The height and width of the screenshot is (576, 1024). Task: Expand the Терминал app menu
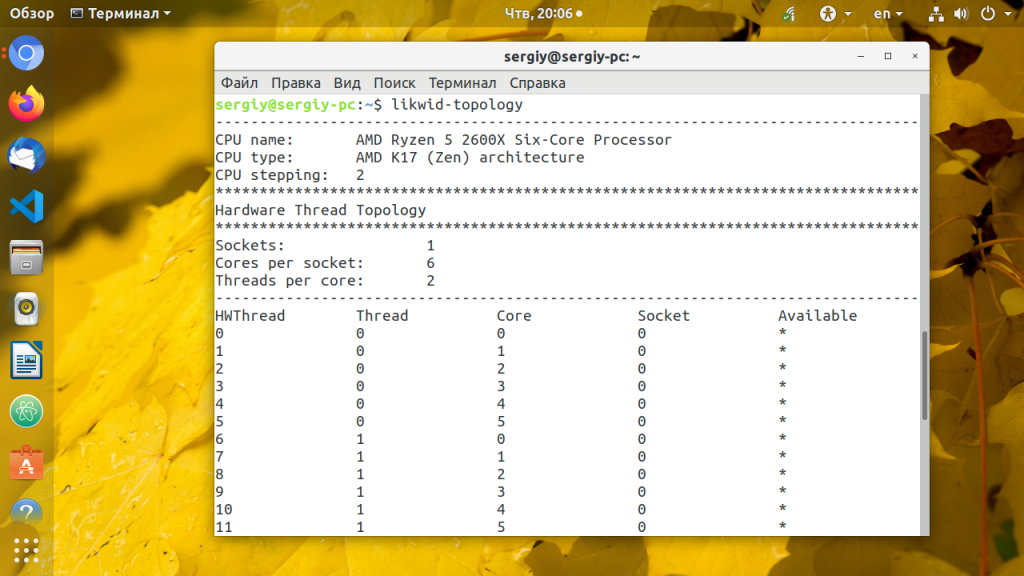122,14
